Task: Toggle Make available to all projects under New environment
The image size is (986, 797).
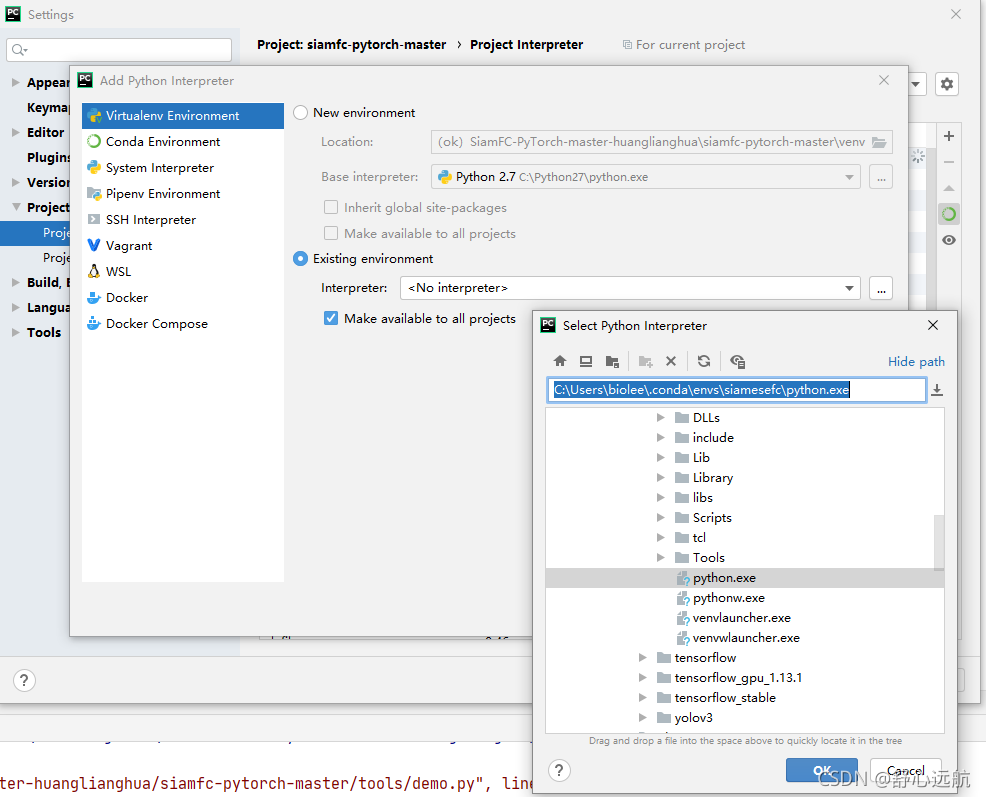Action: pyautogui.click(x=331, y=233)
